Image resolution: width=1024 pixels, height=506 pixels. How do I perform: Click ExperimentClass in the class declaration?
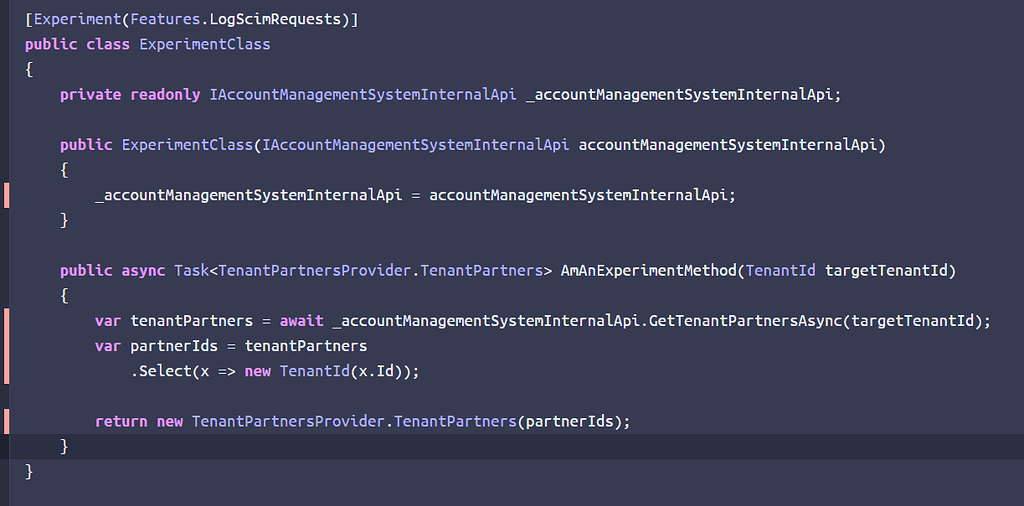click(x=205, y=45)
